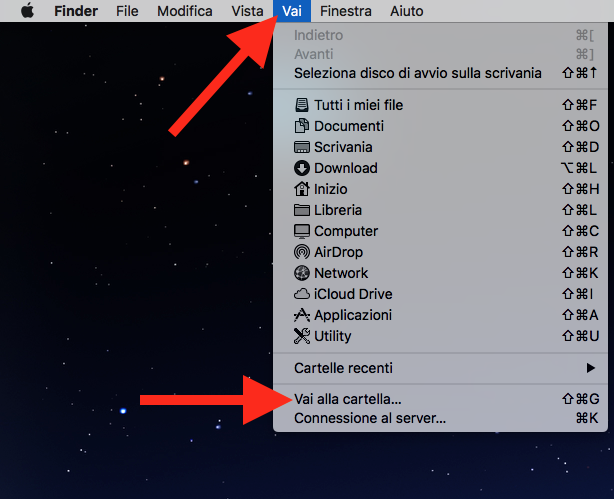Select the Documenti label
Image resolution: width=614 pixels, height=499 pixels.
tap(349, 126)
